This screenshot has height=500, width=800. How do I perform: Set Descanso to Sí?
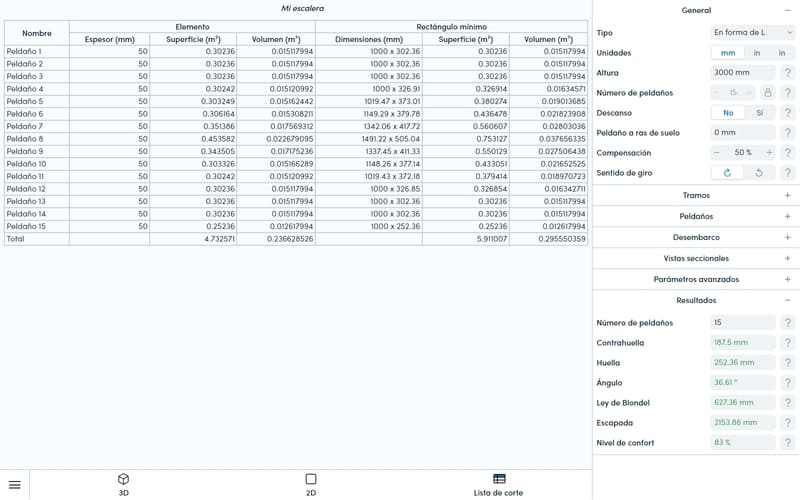coord(760,113)
